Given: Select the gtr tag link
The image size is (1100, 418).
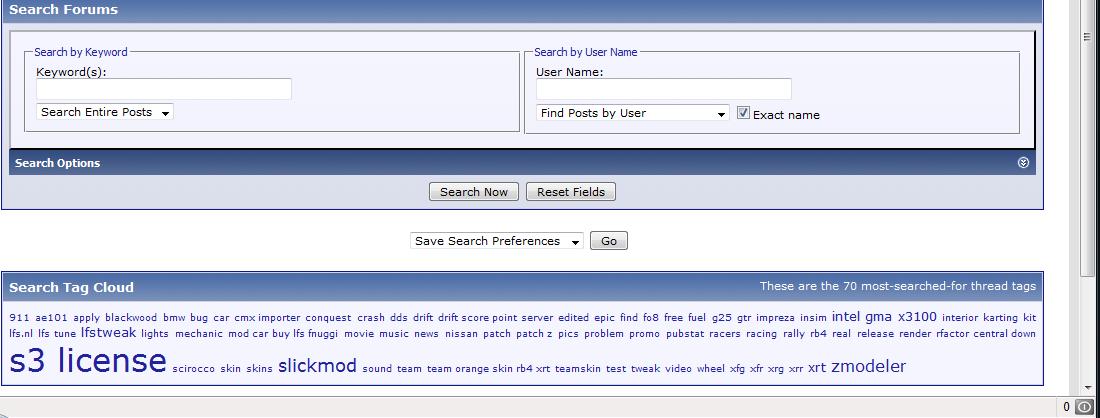Looking at the screenshot, I should 744,318.
